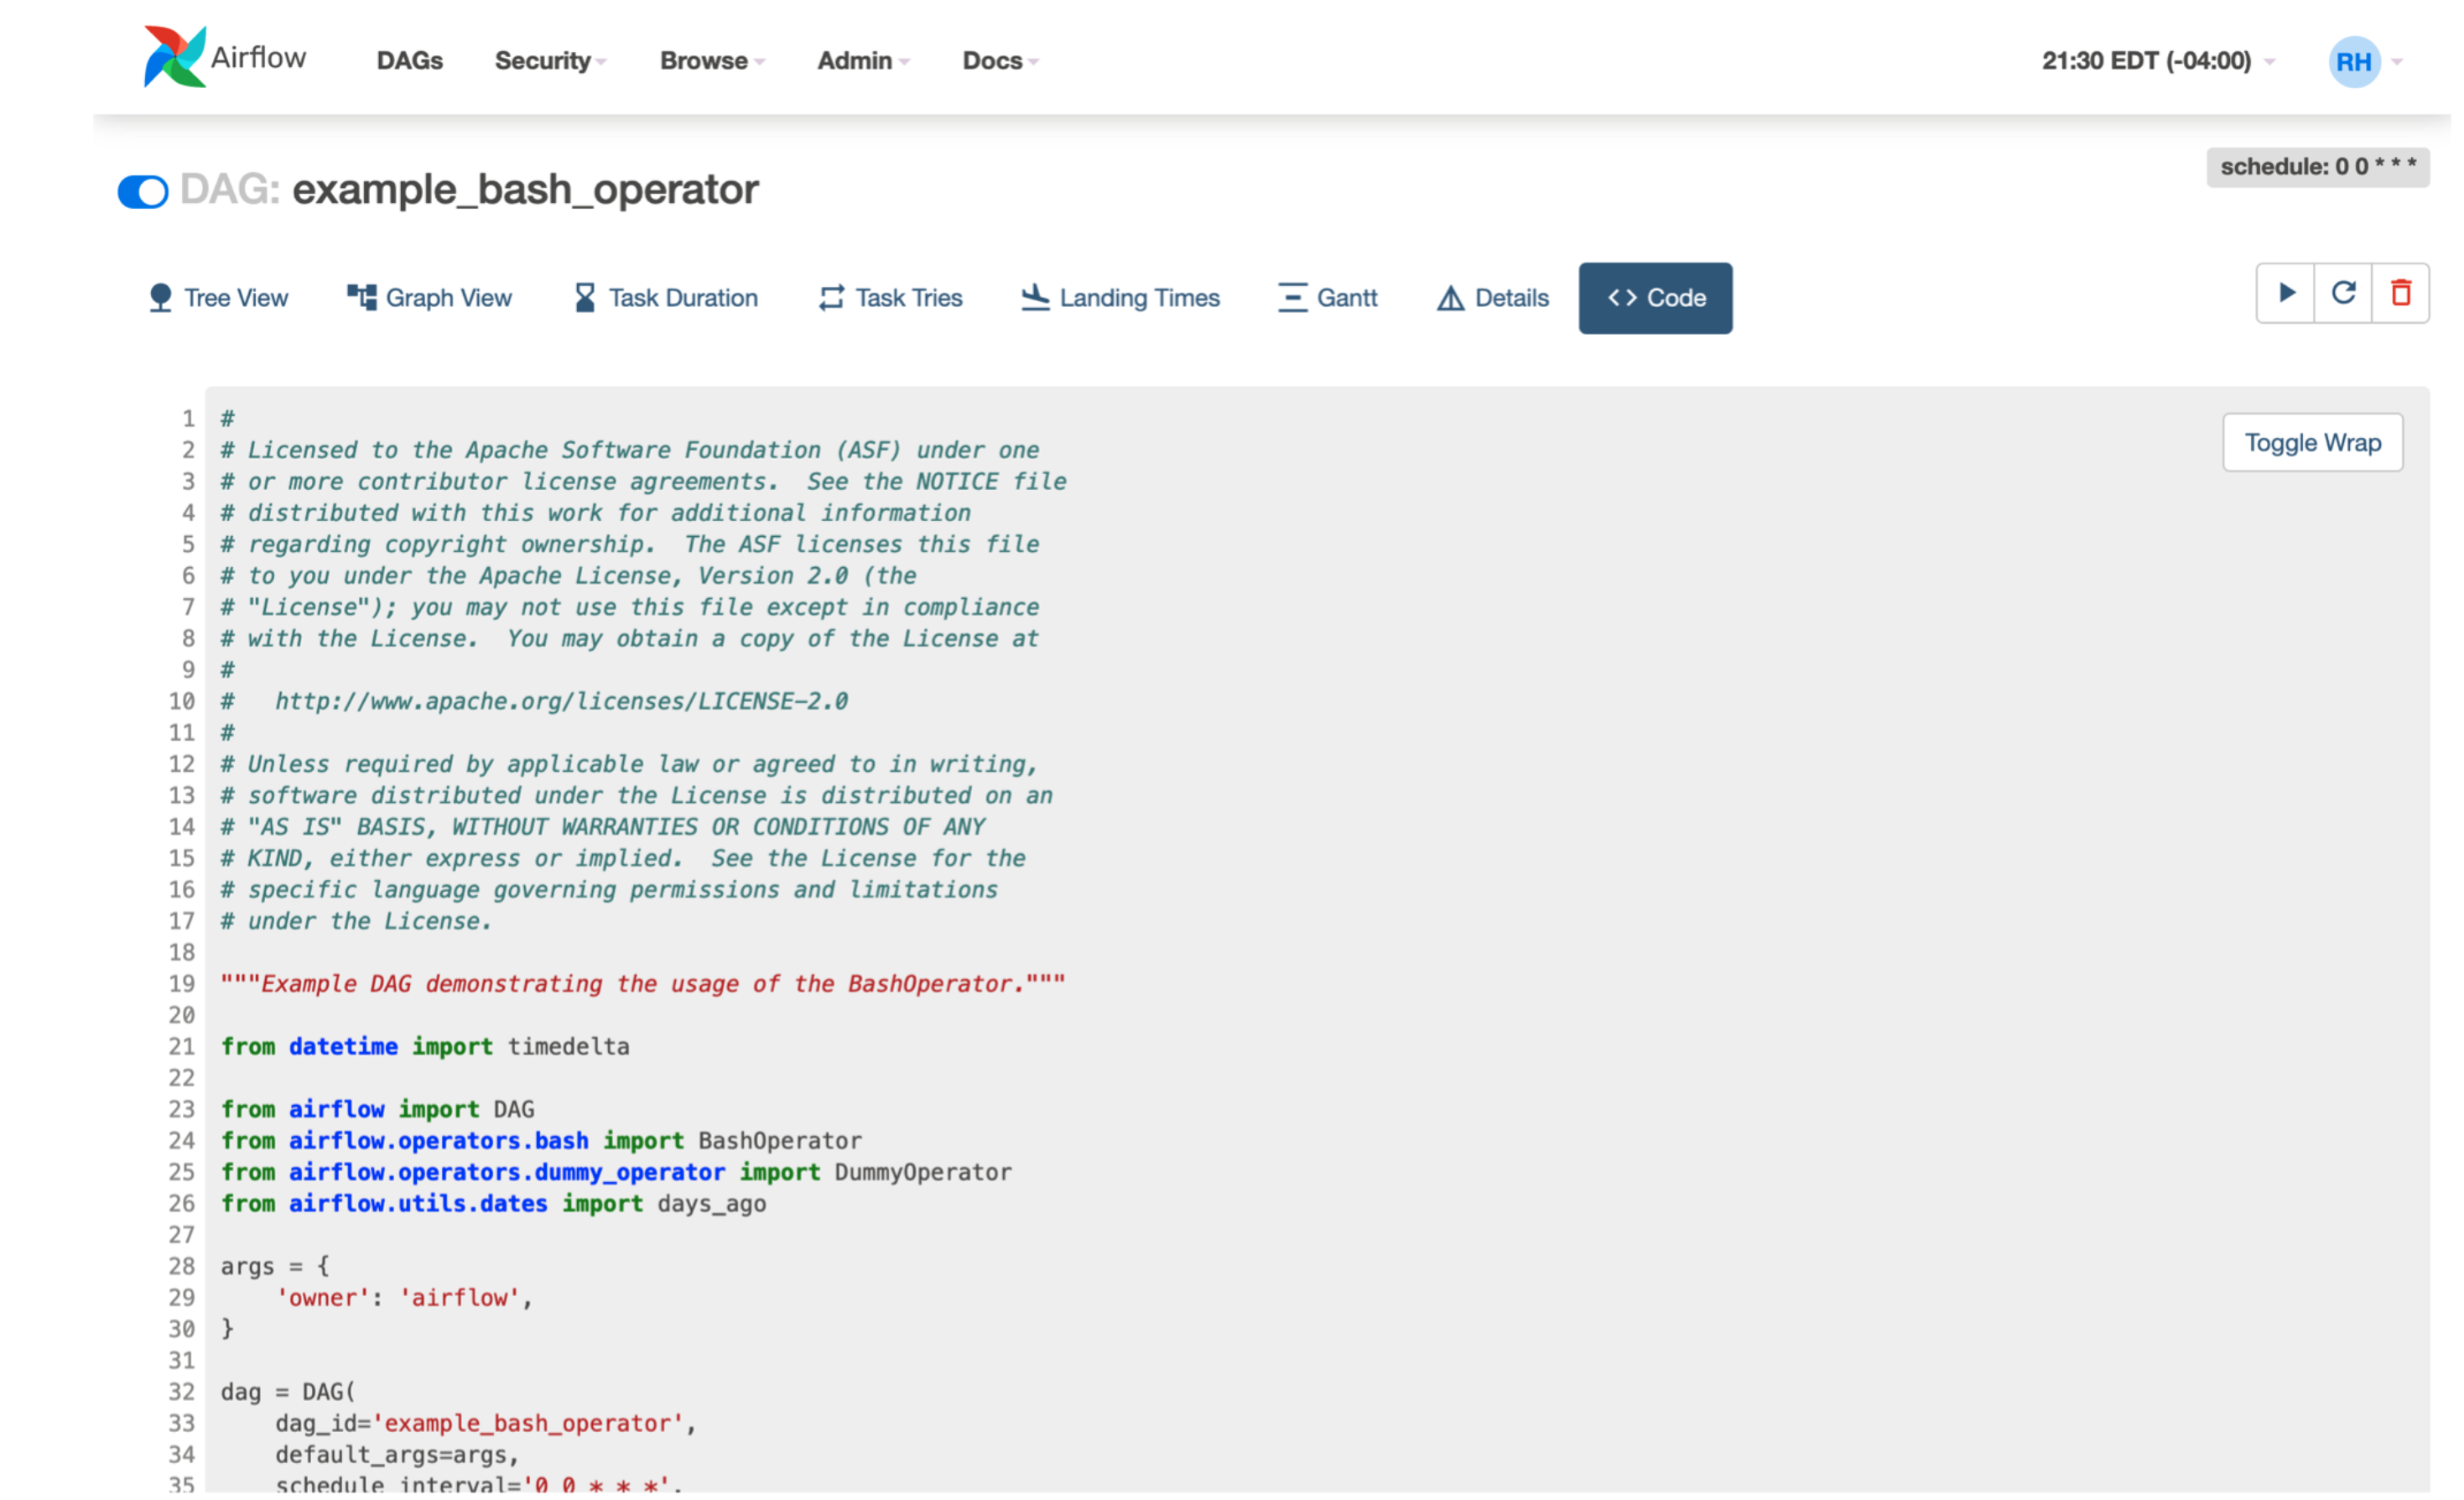Click the Airflow brand text link
The image size is (2464, 1500).
tap(258, 57)
